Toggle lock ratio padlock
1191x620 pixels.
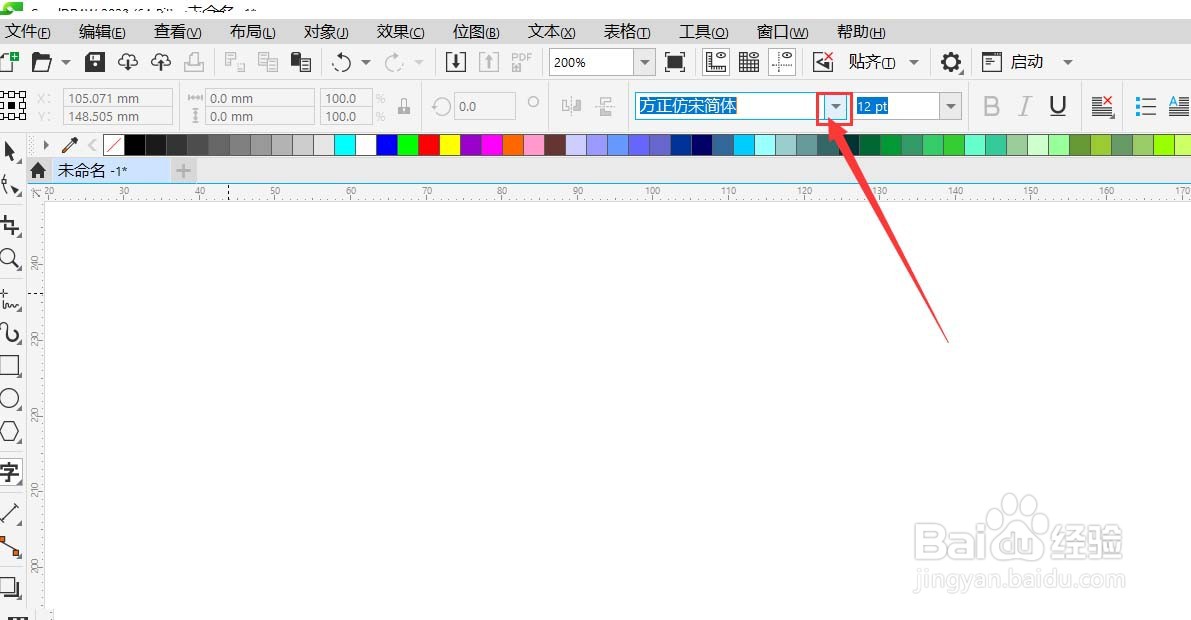[x=404, y=106]
